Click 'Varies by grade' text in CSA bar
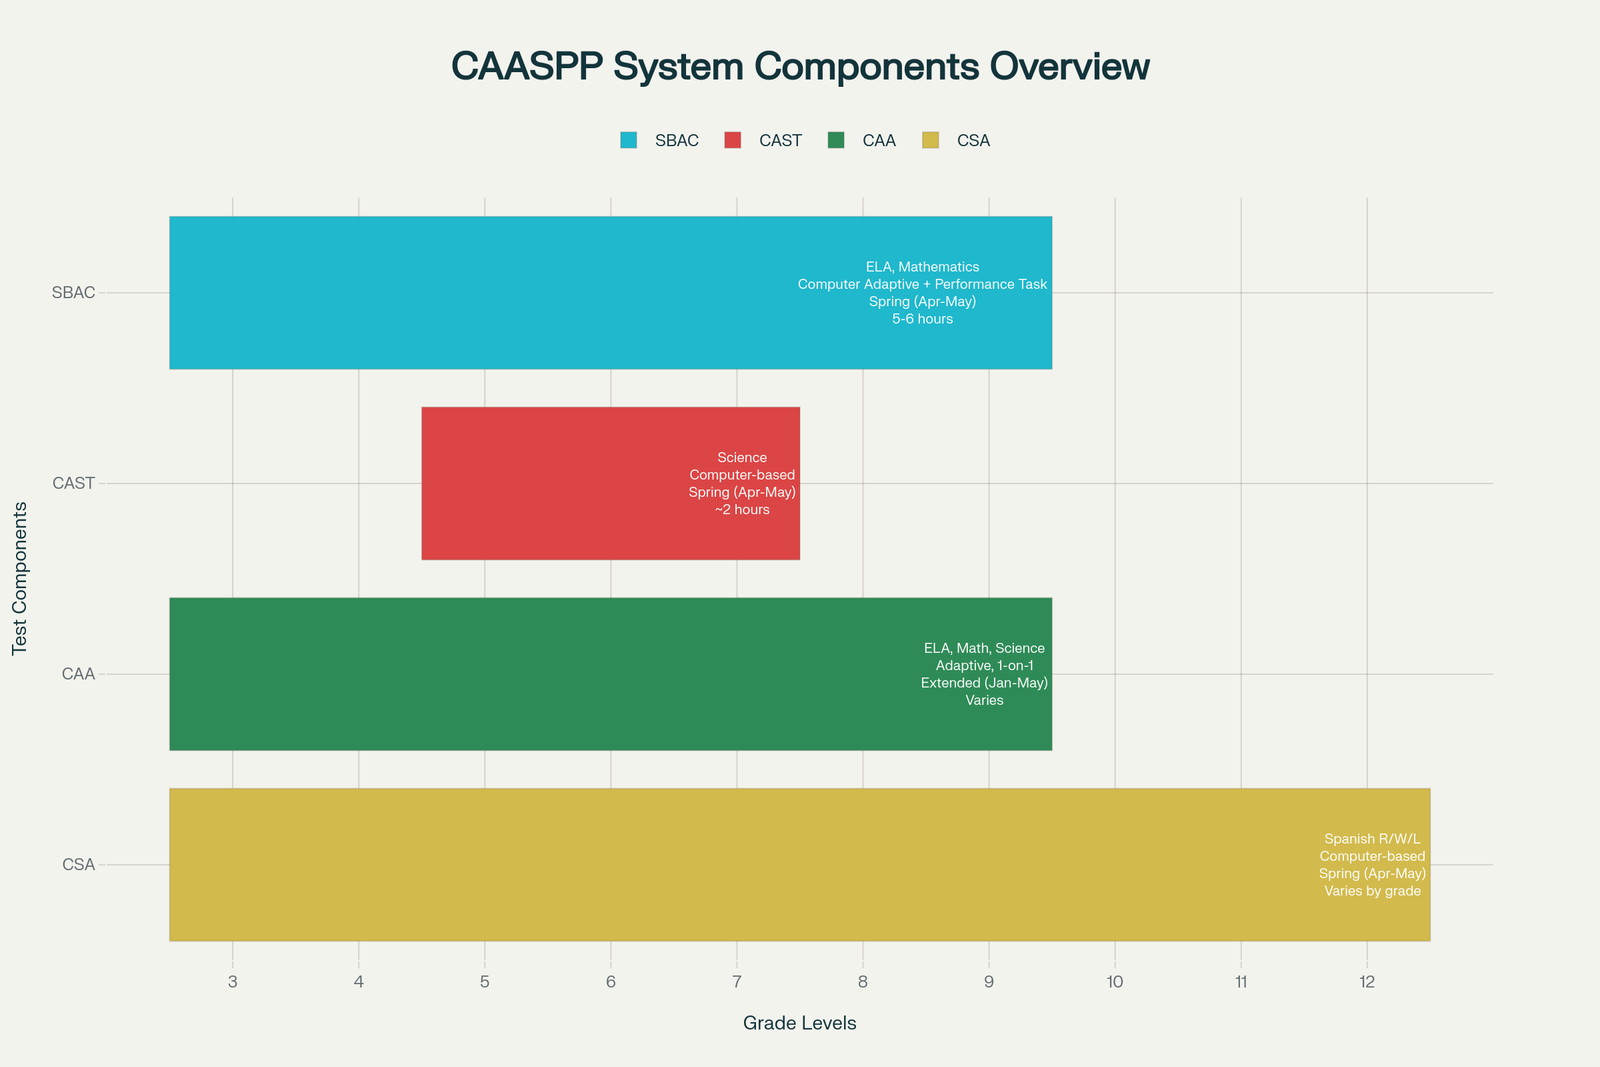 tap(1372, 891)
